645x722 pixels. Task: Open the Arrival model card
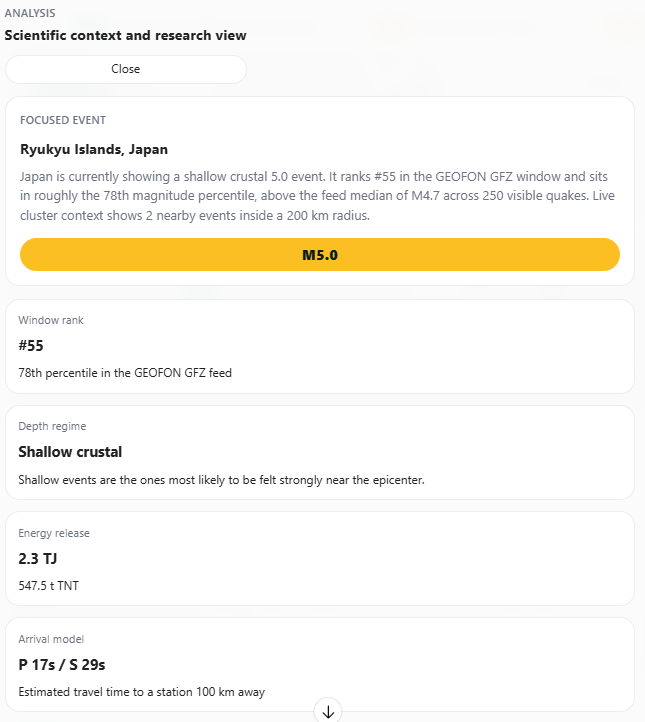320,663
